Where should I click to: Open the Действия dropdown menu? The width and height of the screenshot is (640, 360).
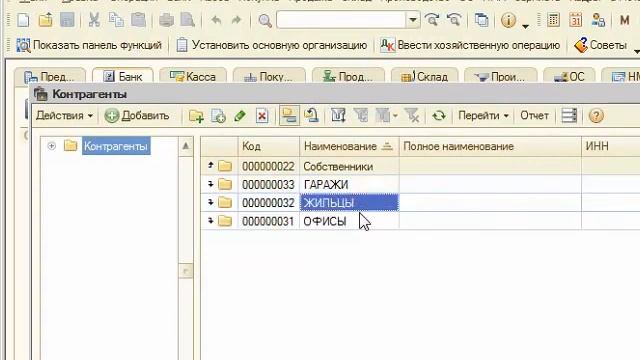pyautogui.click(x=64, y=116)
